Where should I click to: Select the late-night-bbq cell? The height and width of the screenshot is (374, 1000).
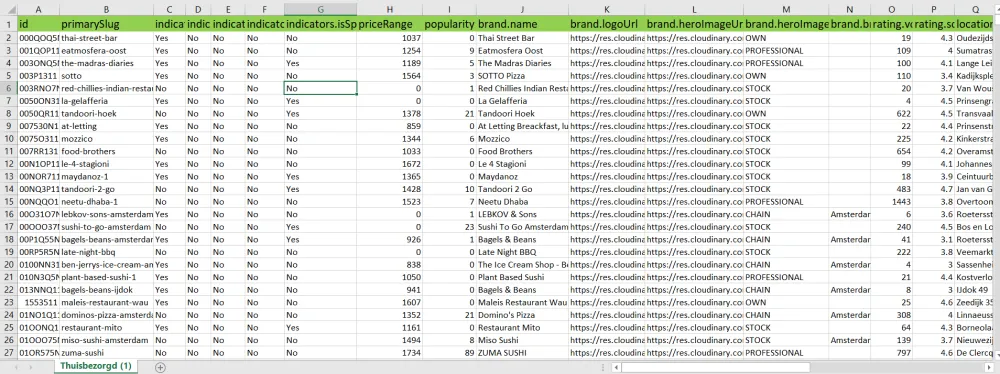coord(106,252)
